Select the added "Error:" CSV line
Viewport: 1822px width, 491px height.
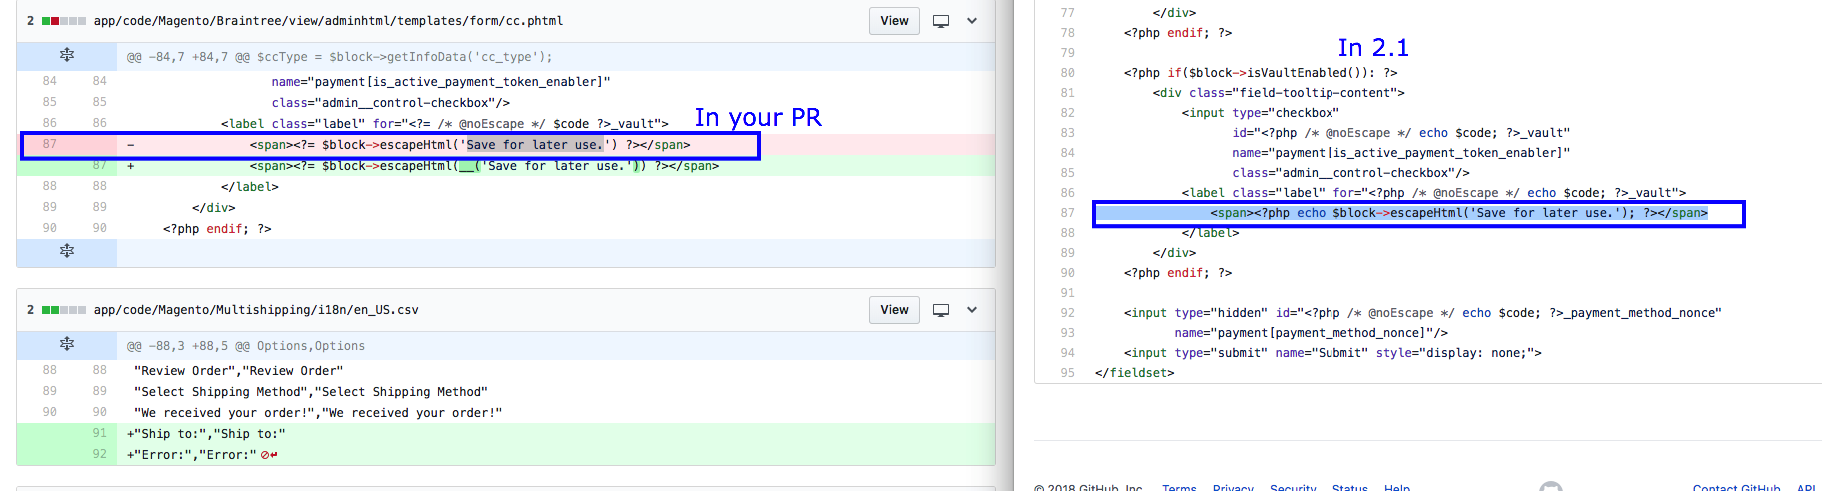[556, 454]
